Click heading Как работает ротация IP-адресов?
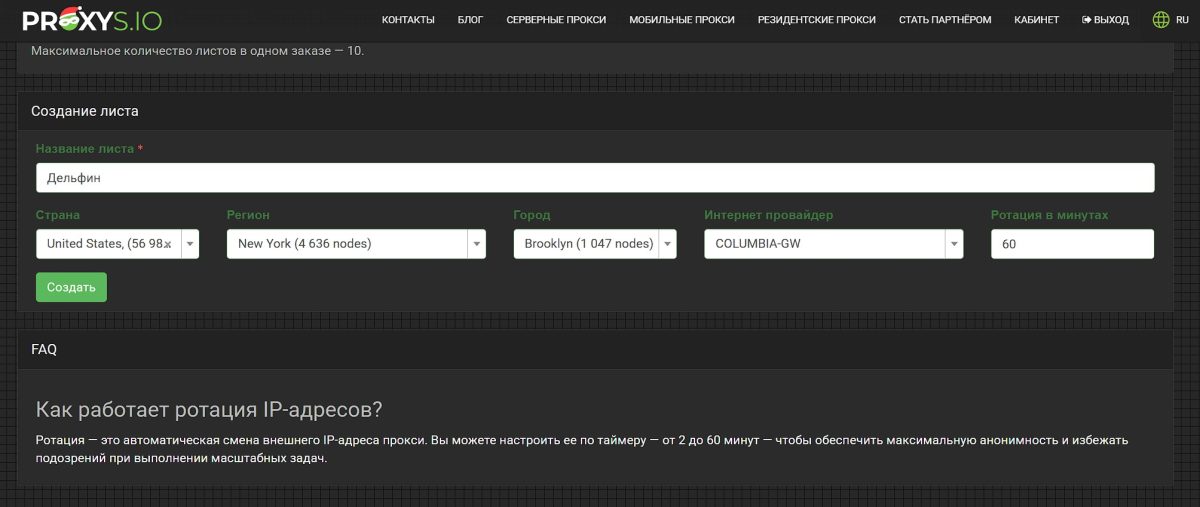Screen dimensions: 1200x507 pyautogui.click(x=209, y=409)
